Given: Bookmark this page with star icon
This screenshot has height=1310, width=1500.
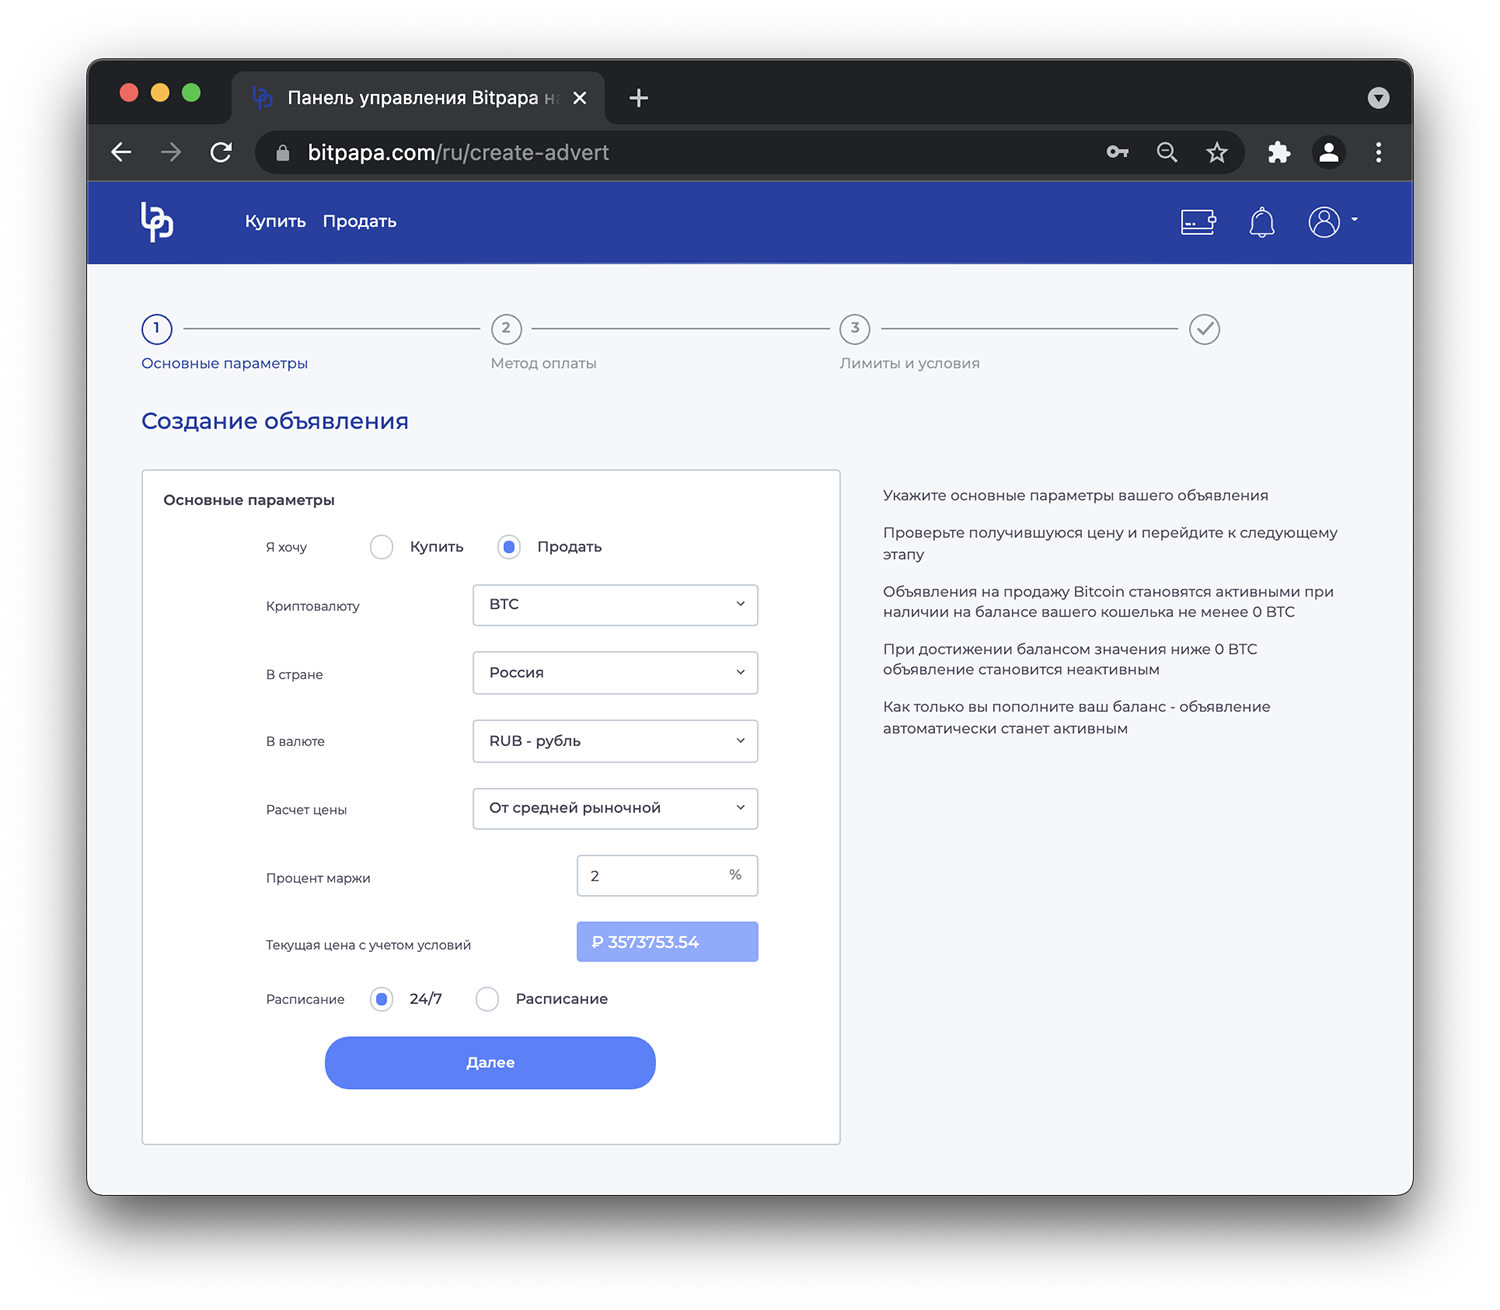Looking at the screenshot, I should (x=1216, y=152).
